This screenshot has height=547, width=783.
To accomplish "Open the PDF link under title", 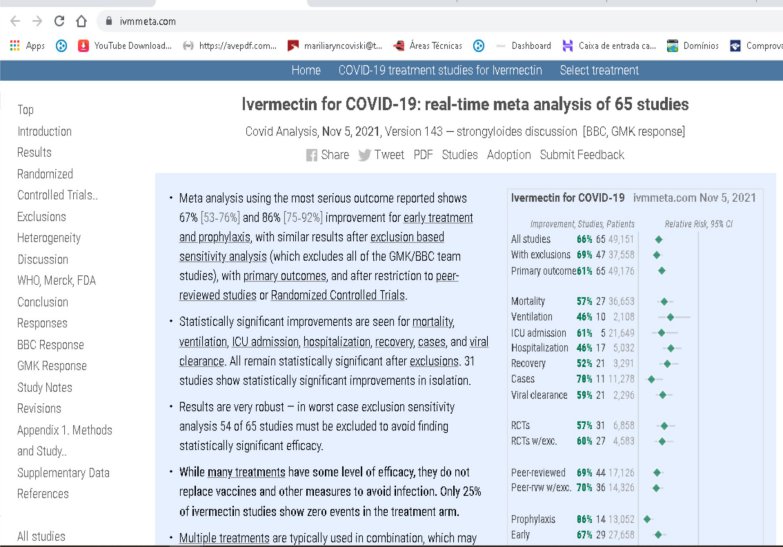I will pyautogui.click(x=423, y=155).
